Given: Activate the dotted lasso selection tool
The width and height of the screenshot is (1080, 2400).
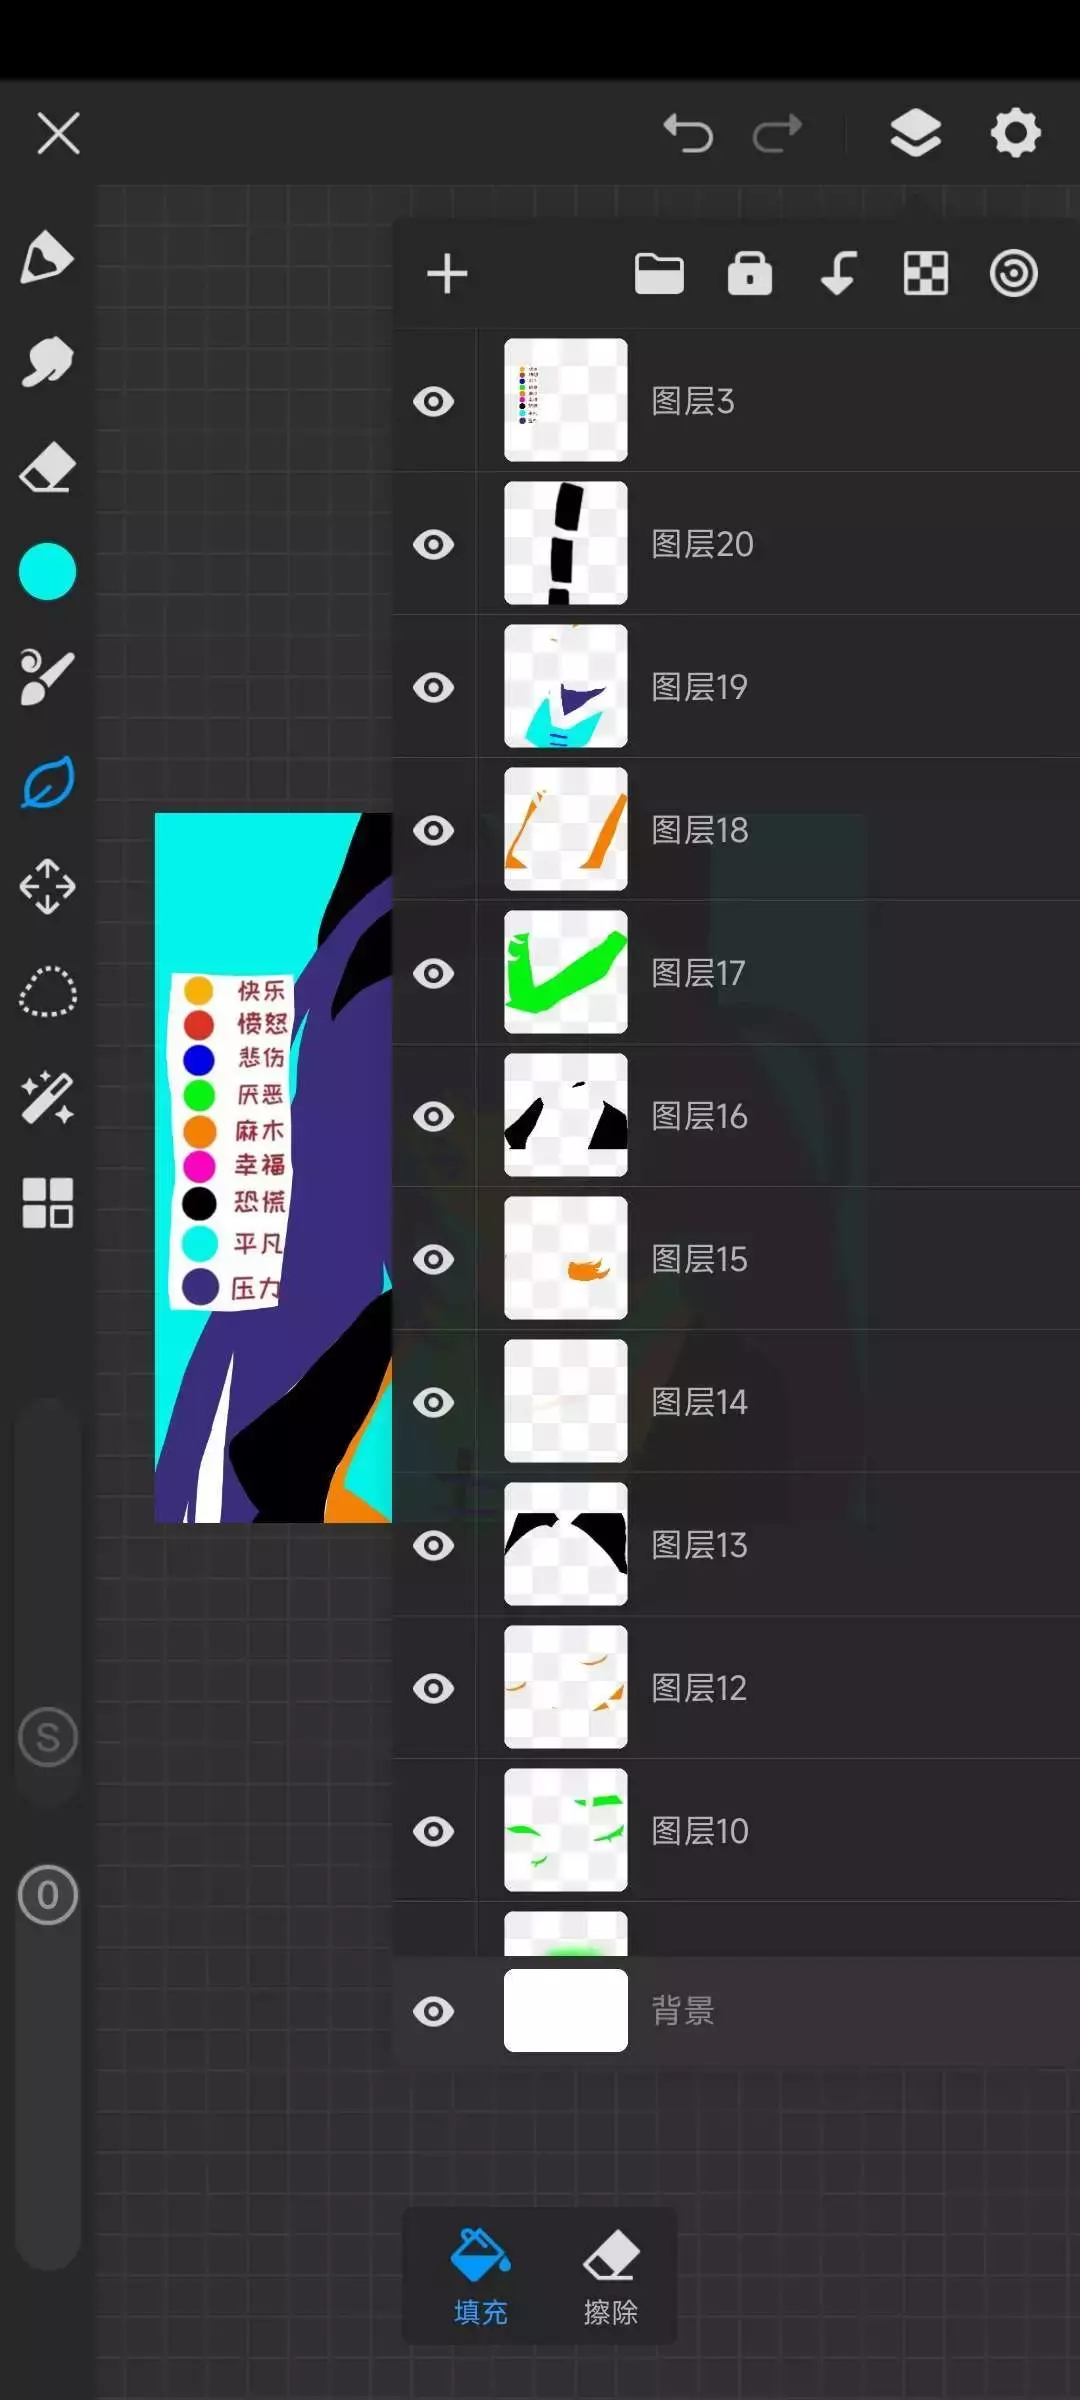Looking at the screenshot, I should coord(47,992).
